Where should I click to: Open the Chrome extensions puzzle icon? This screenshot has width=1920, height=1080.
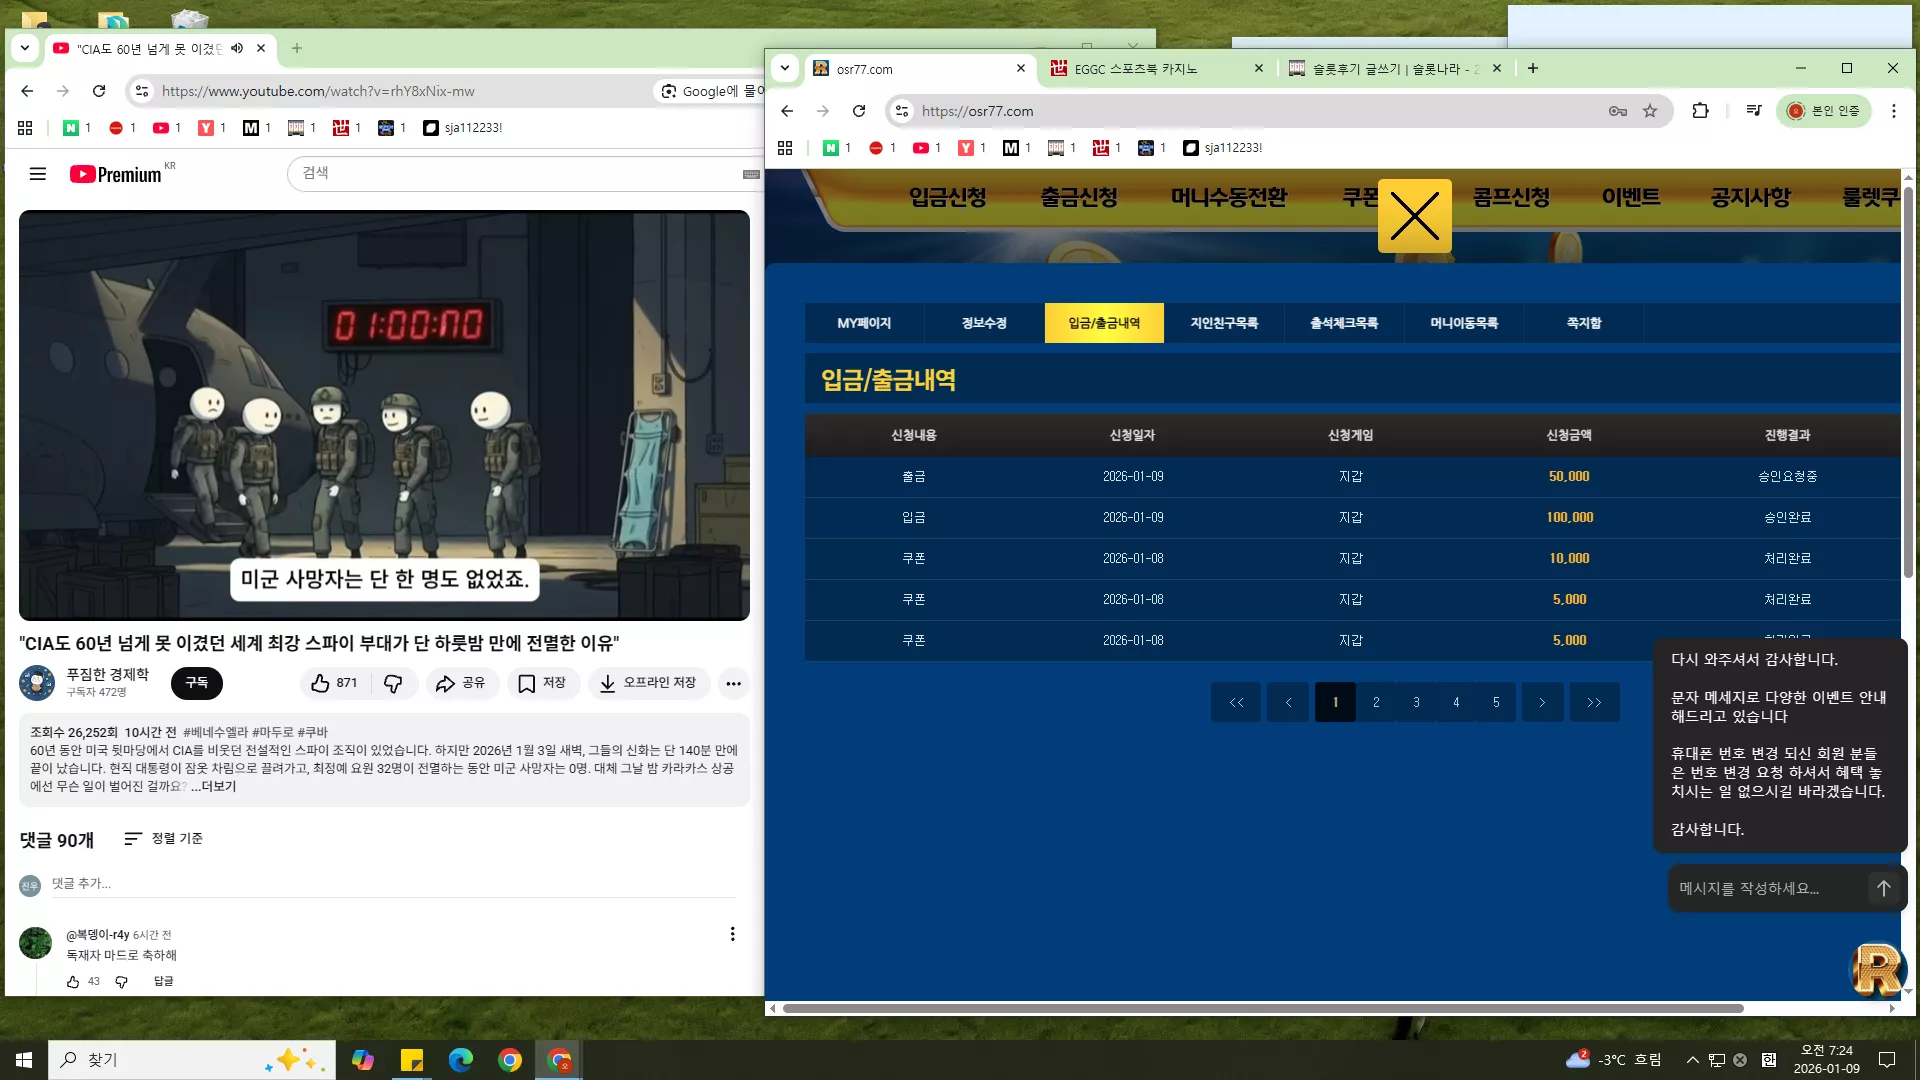1700,111
